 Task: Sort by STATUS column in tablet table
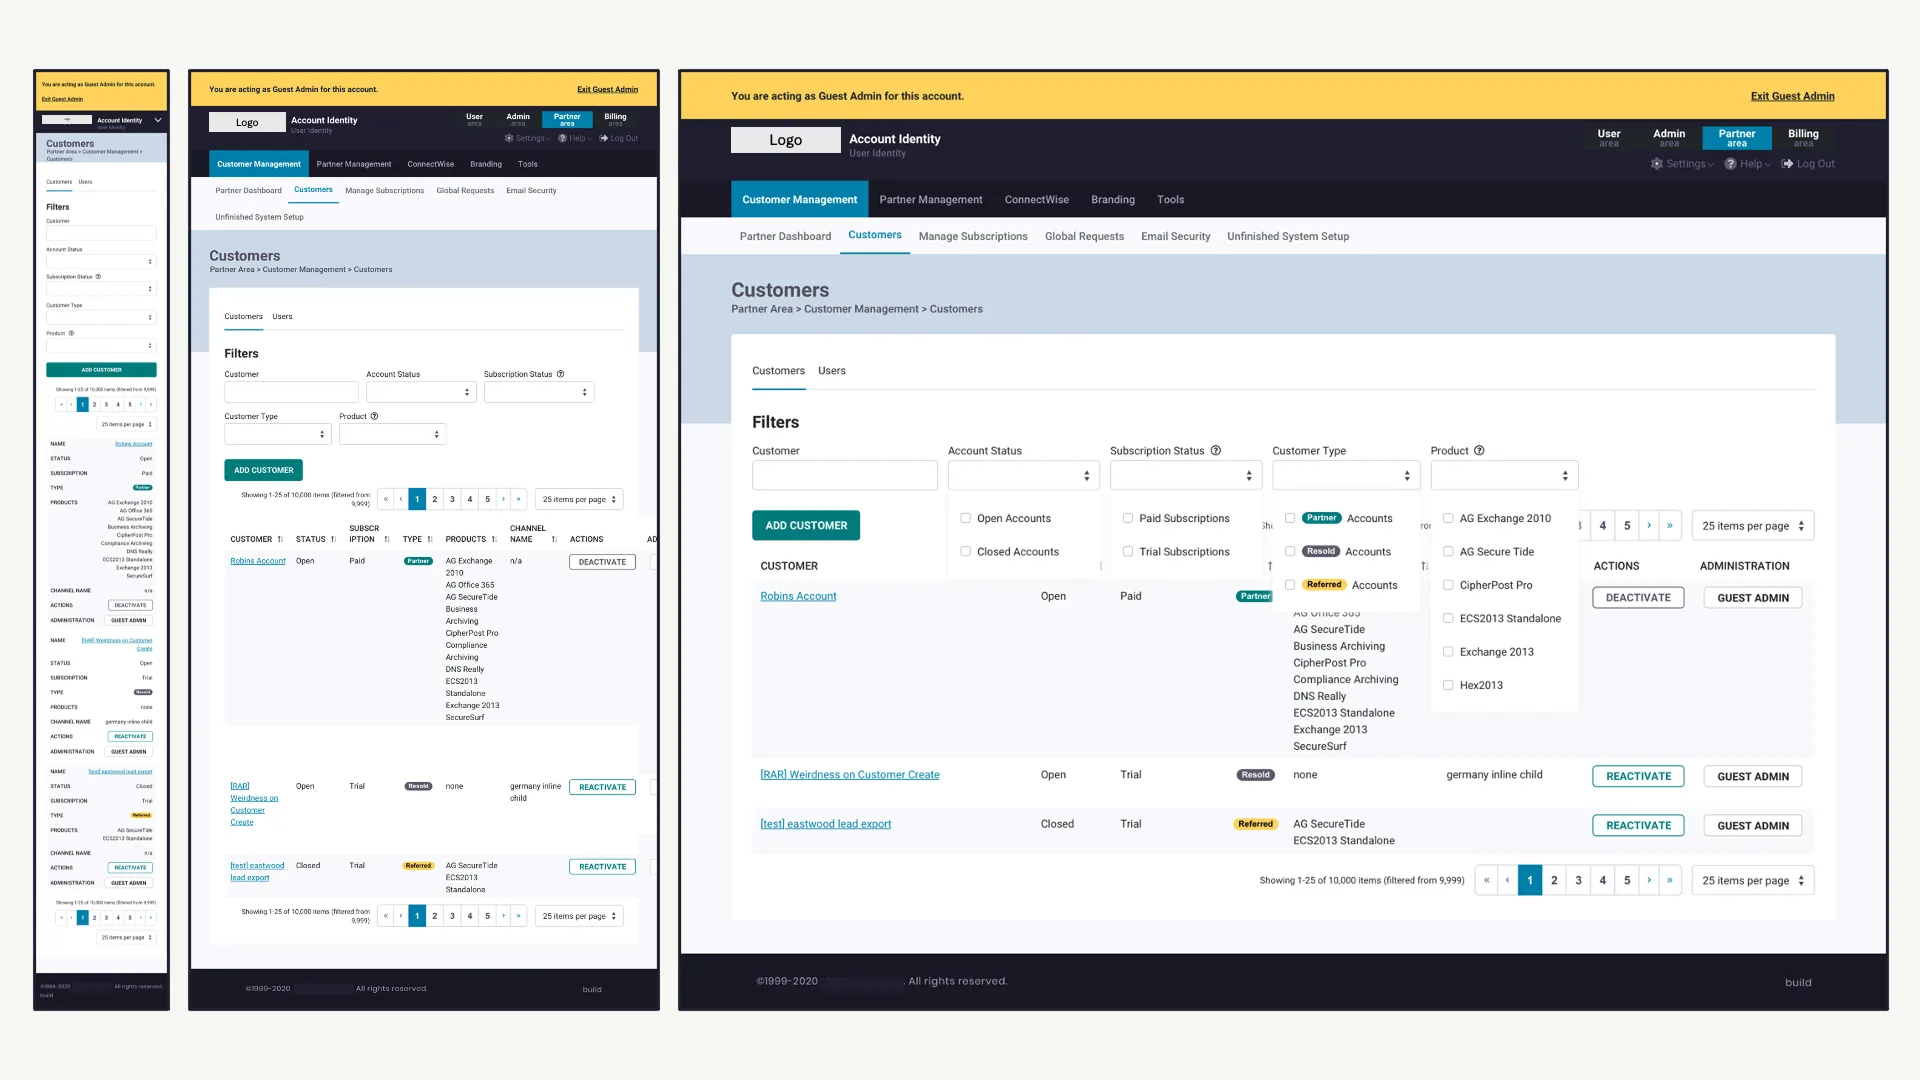click(334, 540)
